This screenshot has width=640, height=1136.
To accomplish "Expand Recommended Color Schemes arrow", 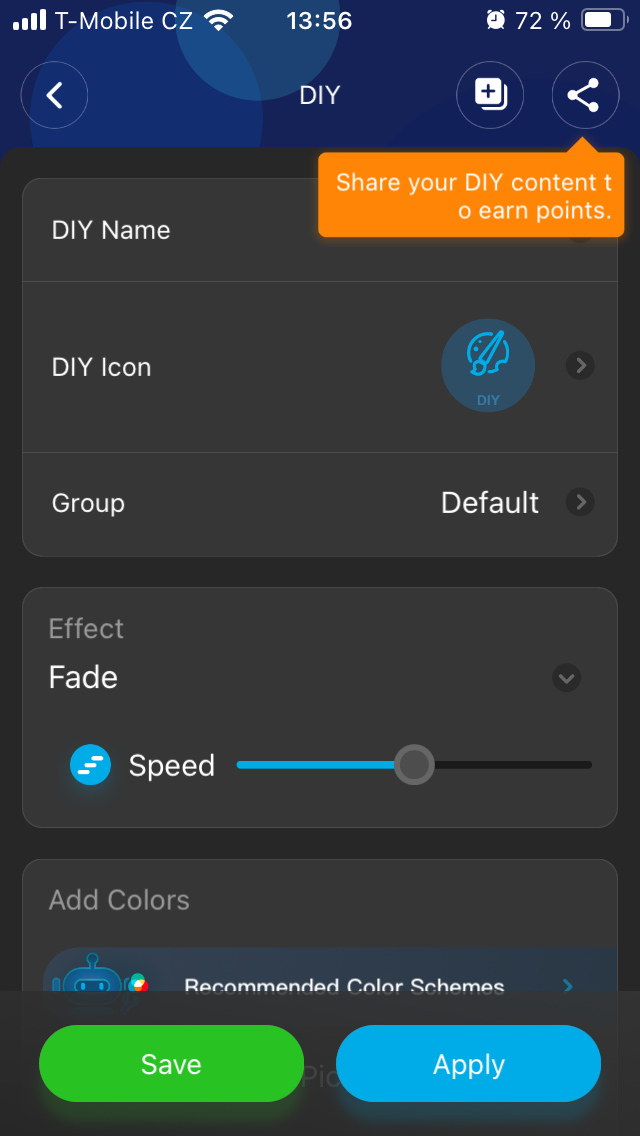I will pyautogui.click(x=568, y=986).
